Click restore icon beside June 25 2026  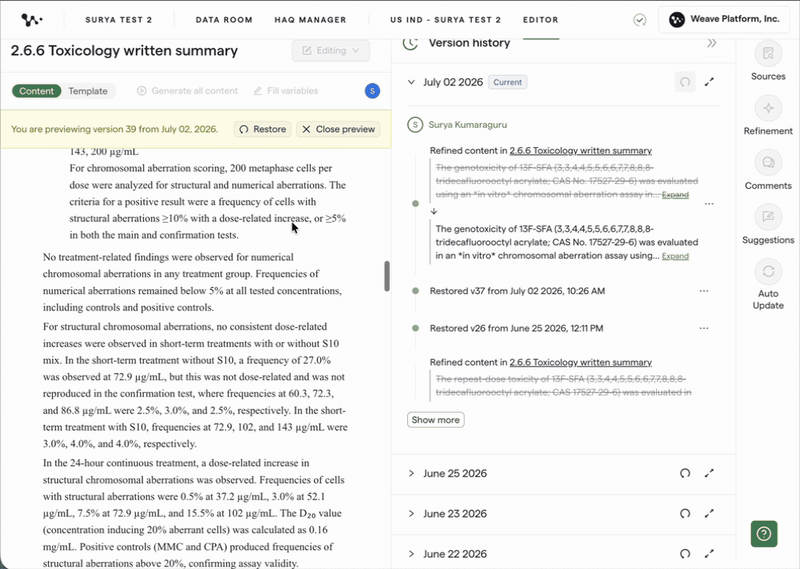(x=685, y=473)
